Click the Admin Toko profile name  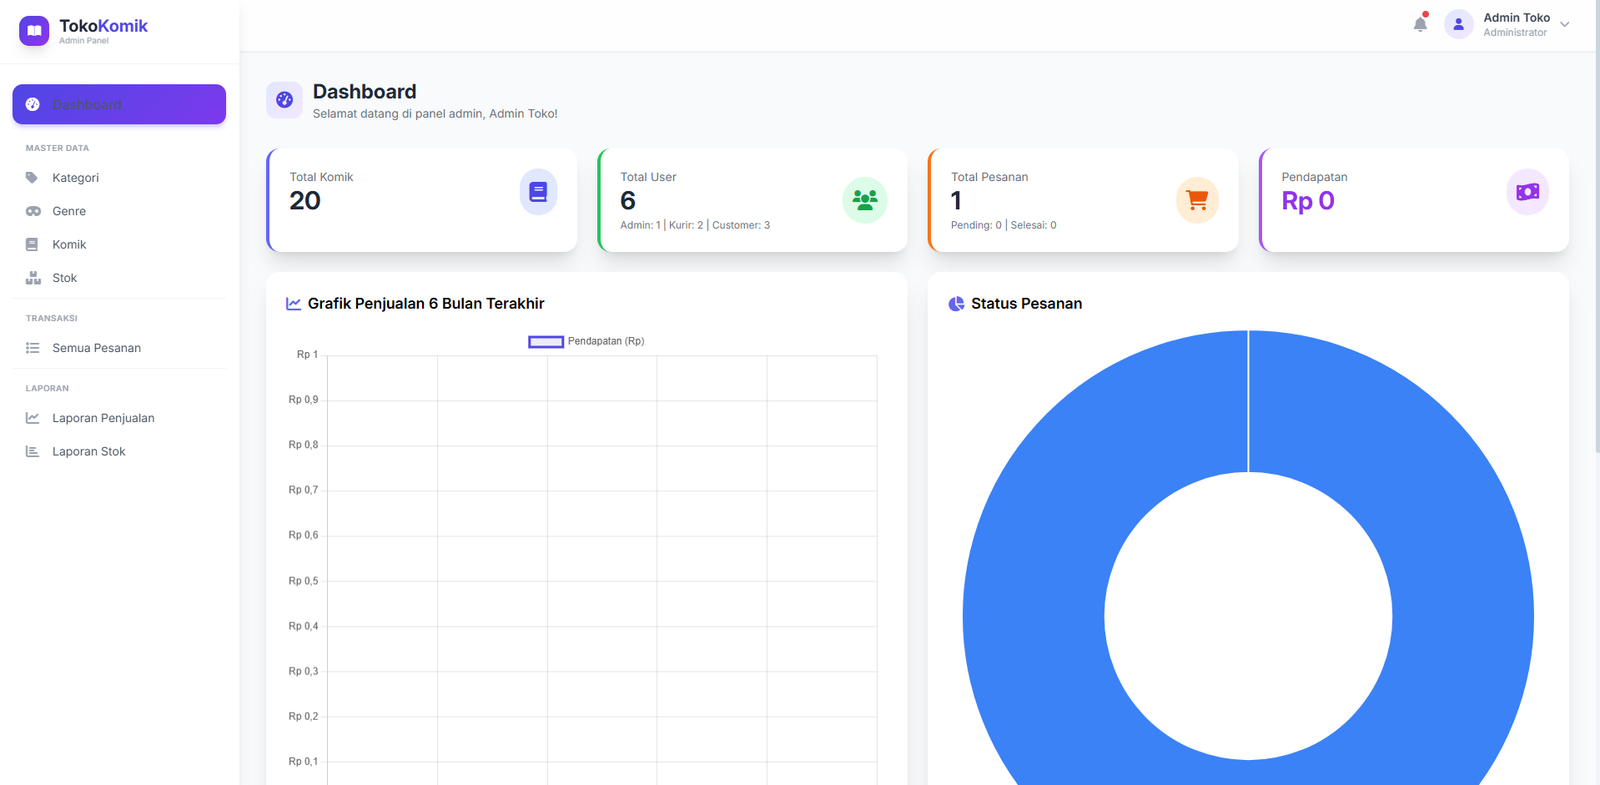(x=1516, y=18)
